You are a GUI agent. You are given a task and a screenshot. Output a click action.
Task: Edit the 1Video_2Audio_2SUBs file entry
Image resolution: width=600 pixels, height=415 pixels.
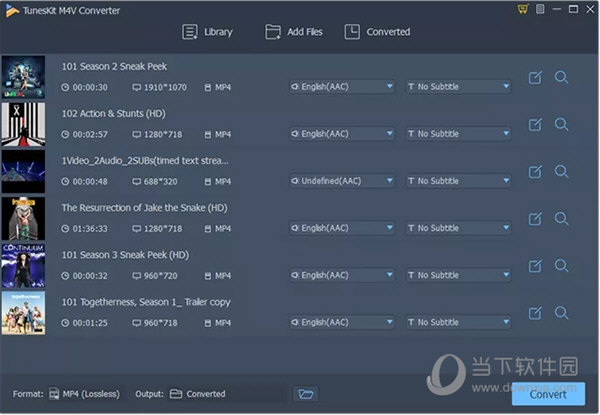tap(535, 172)
